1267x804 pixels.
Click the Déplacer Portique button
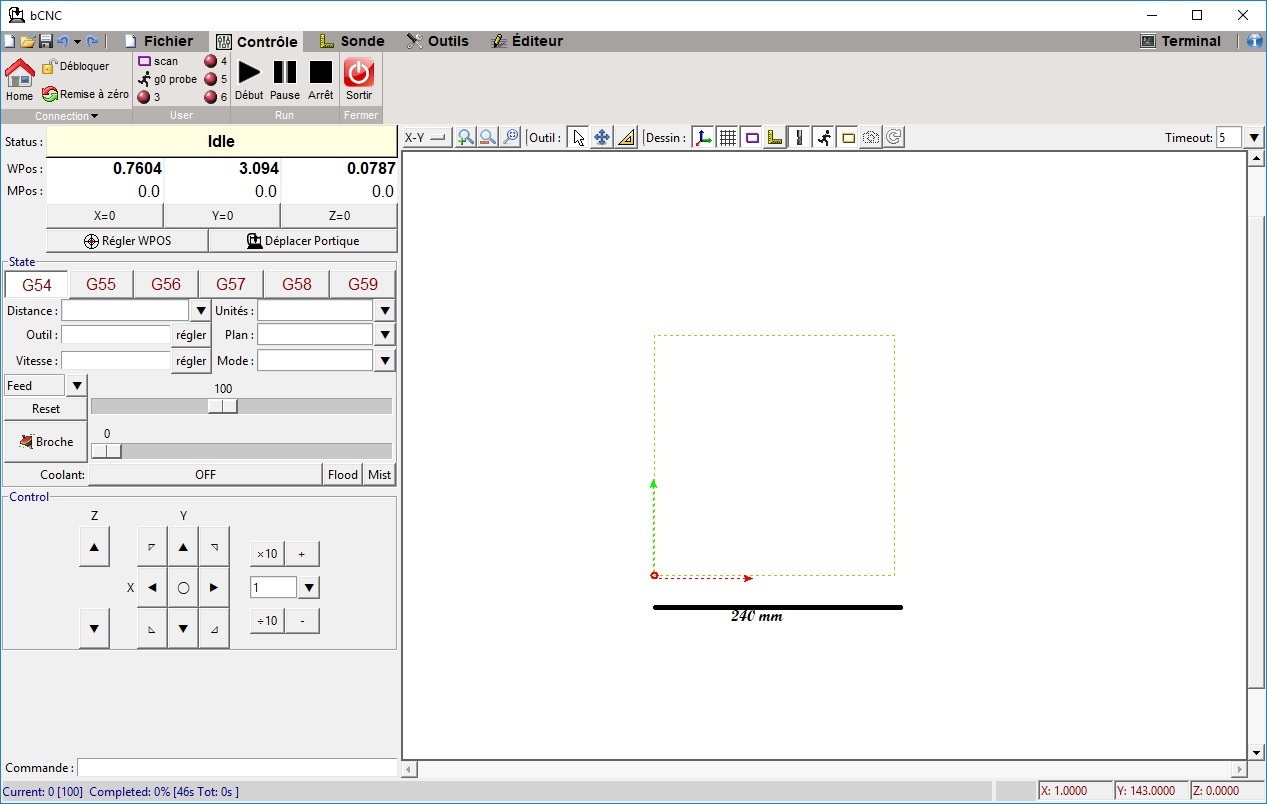pos(303,241)
